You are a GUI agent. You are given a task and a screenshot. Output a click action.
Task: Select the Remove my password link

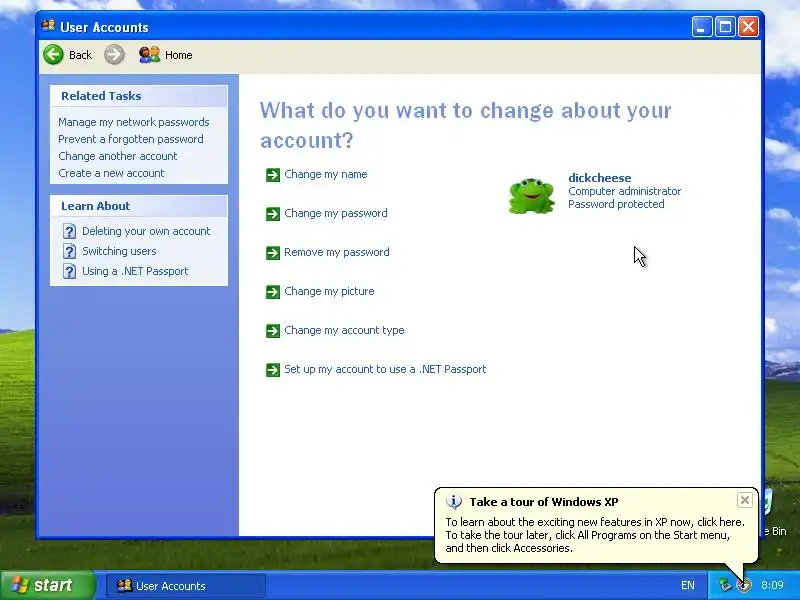pos(337,252)
